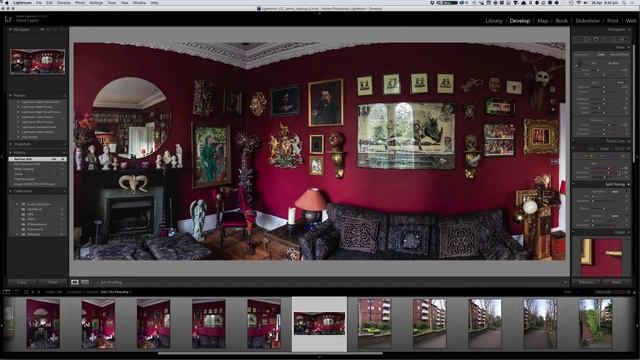Click the Paste button
Viewport: 640px width, 360px height.
click(53, 282)
